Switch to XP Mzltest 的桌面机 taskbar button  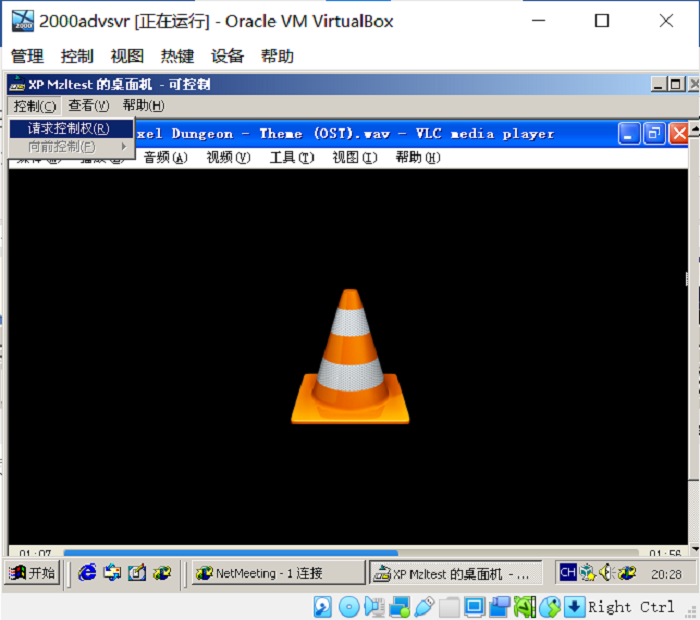(x=456, y=573)
